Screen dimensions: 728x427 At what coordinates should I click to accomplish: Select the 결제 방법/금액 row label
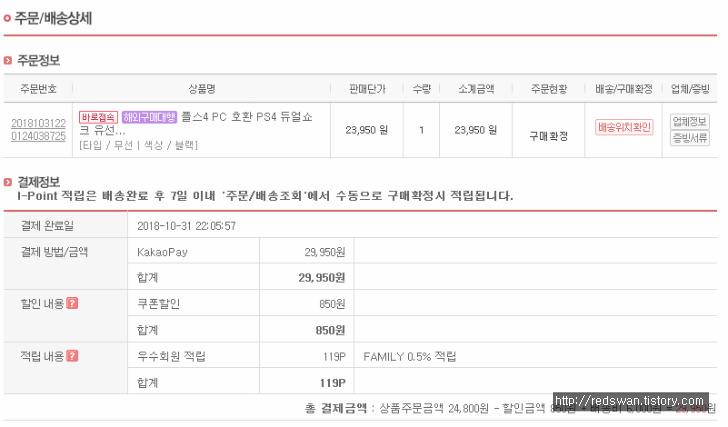coord(54,252)
